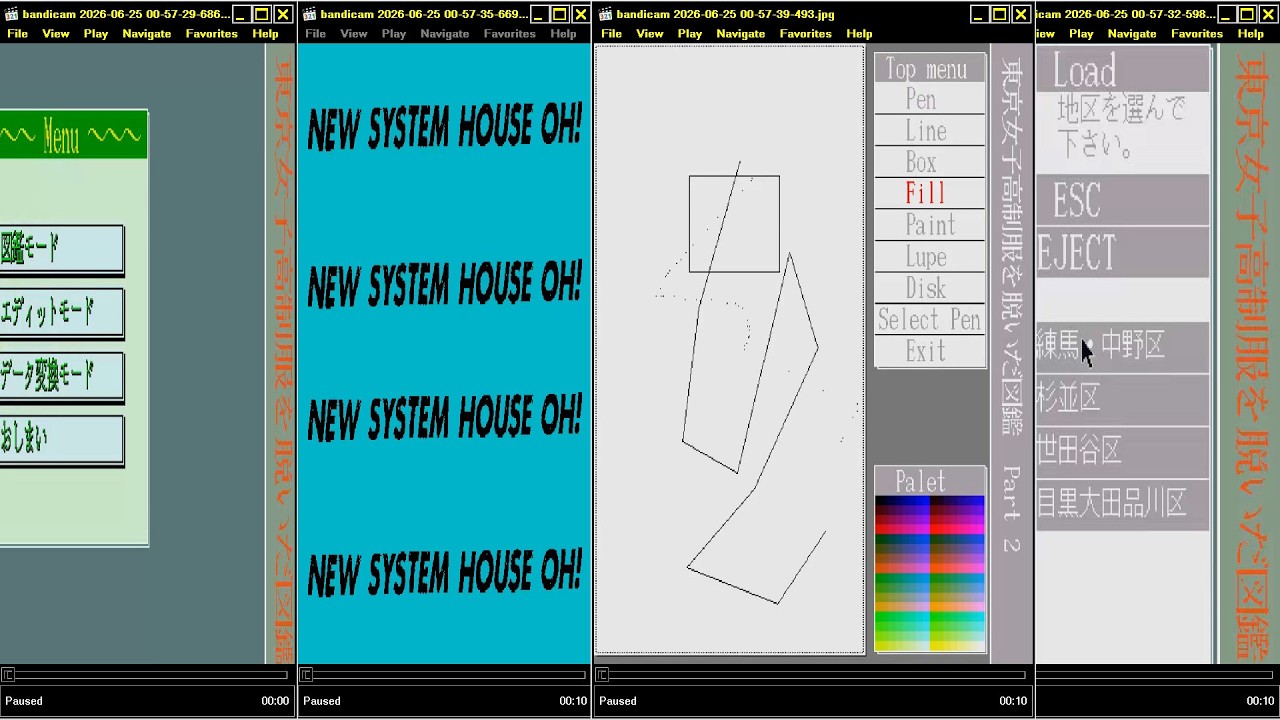Click greyed Navigate menu in the 00-57-35 window
Screen dimensions: 1280x720
[445, 33]
